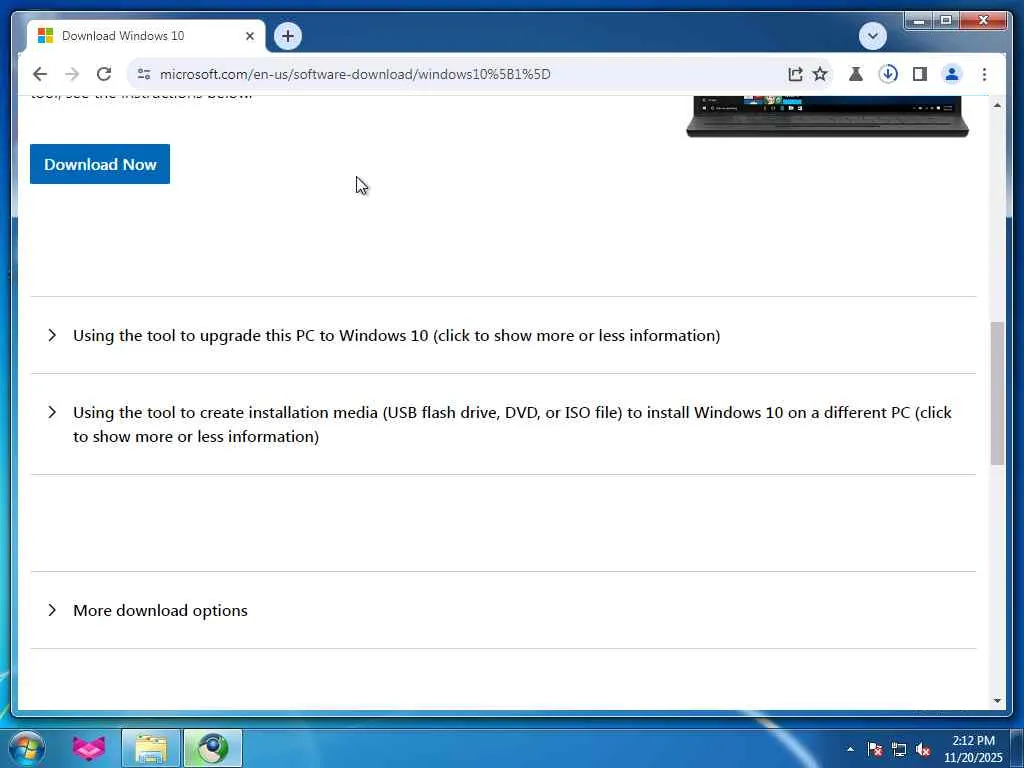Open a new tab with plus button
1024x768 pixels.
coord(288,36)
